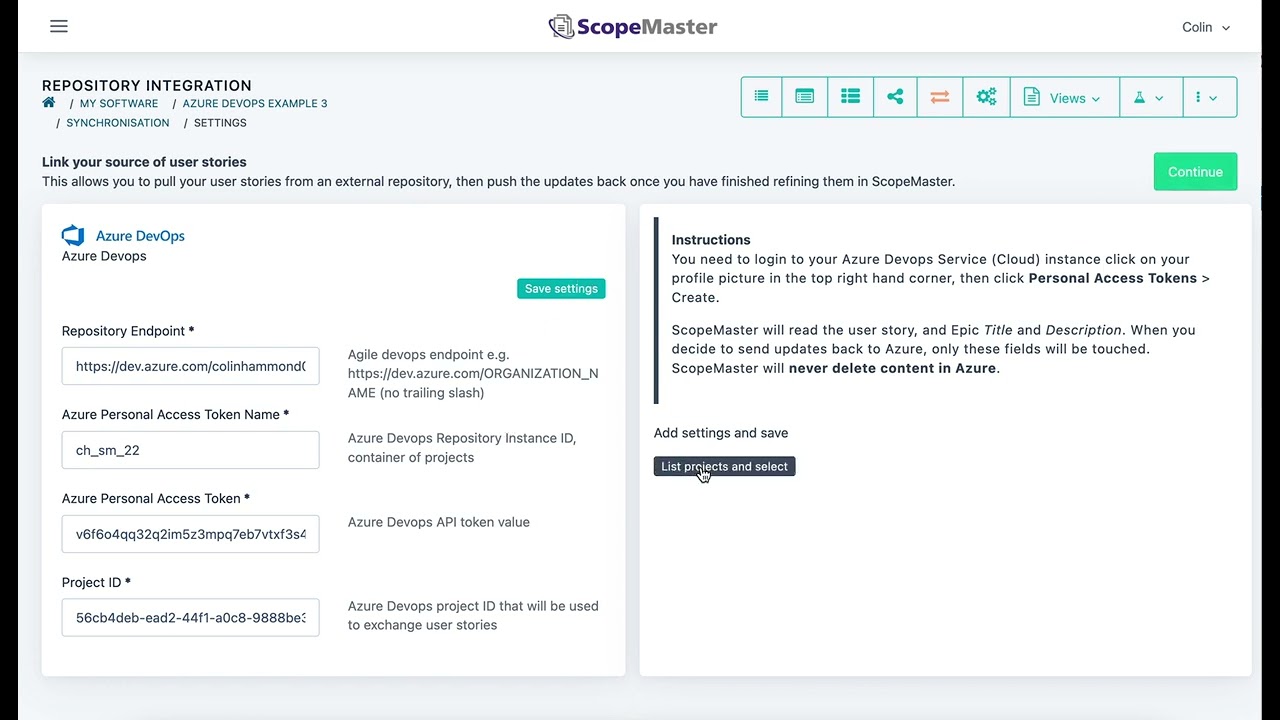Open AZURE DEVOPS EXAMPLE 3 breadcrumb
Image resolution: width=1280 pixels, height=720 pixels.
(255, 104)
